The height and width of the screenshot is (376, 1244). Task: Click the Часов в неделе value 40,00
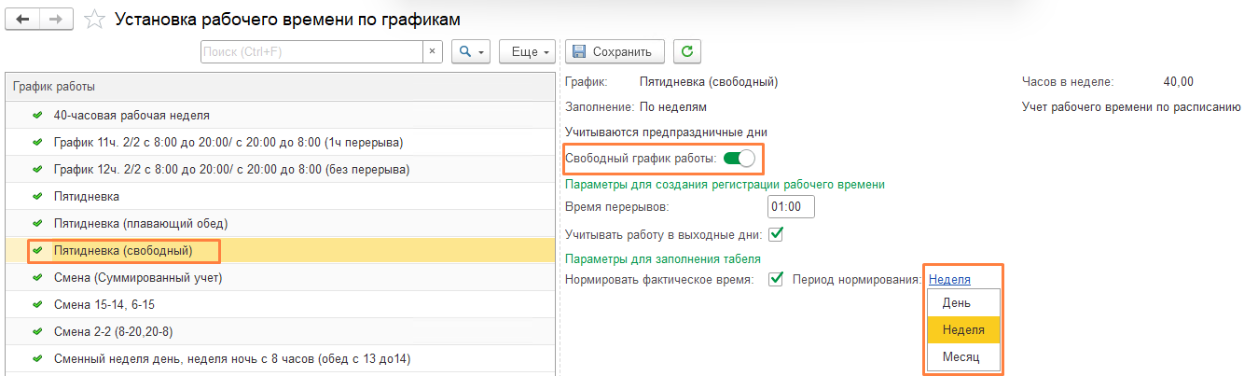pyautogui.click(x=1178, y=82)
